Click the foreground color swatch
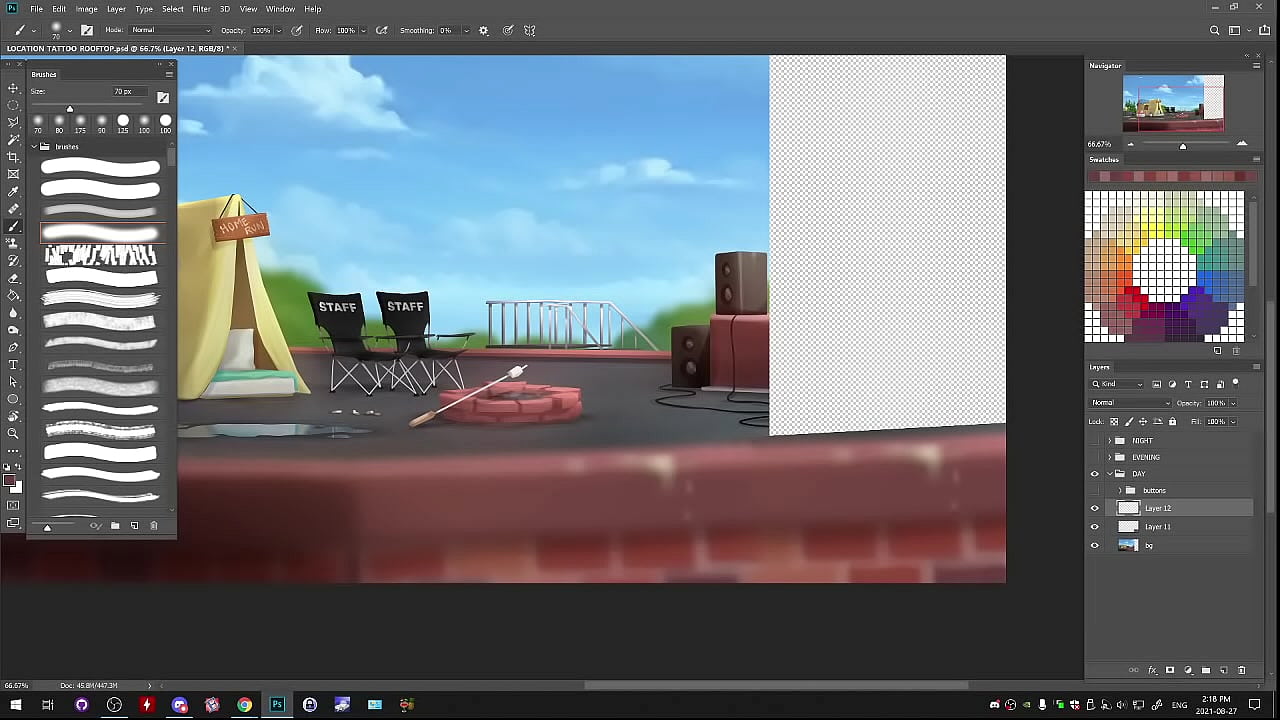The width and height of the screenshot is (1280, 720). 9,481
